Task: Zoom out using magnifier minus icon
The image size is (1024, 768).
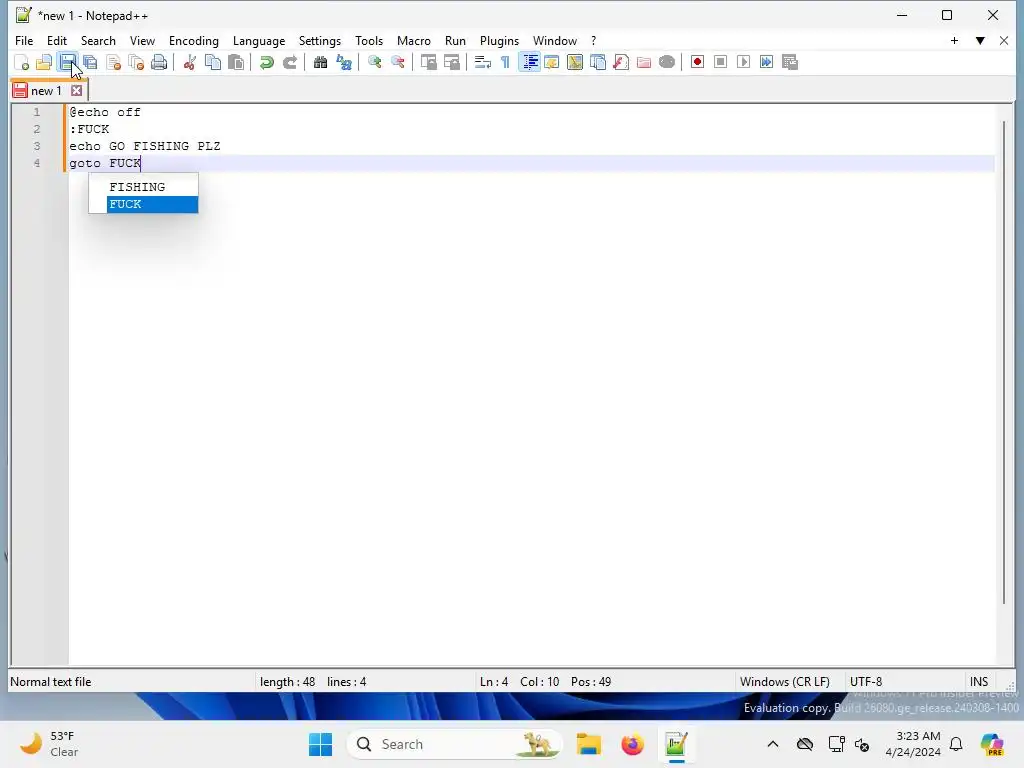Action: tap(397, 63)
